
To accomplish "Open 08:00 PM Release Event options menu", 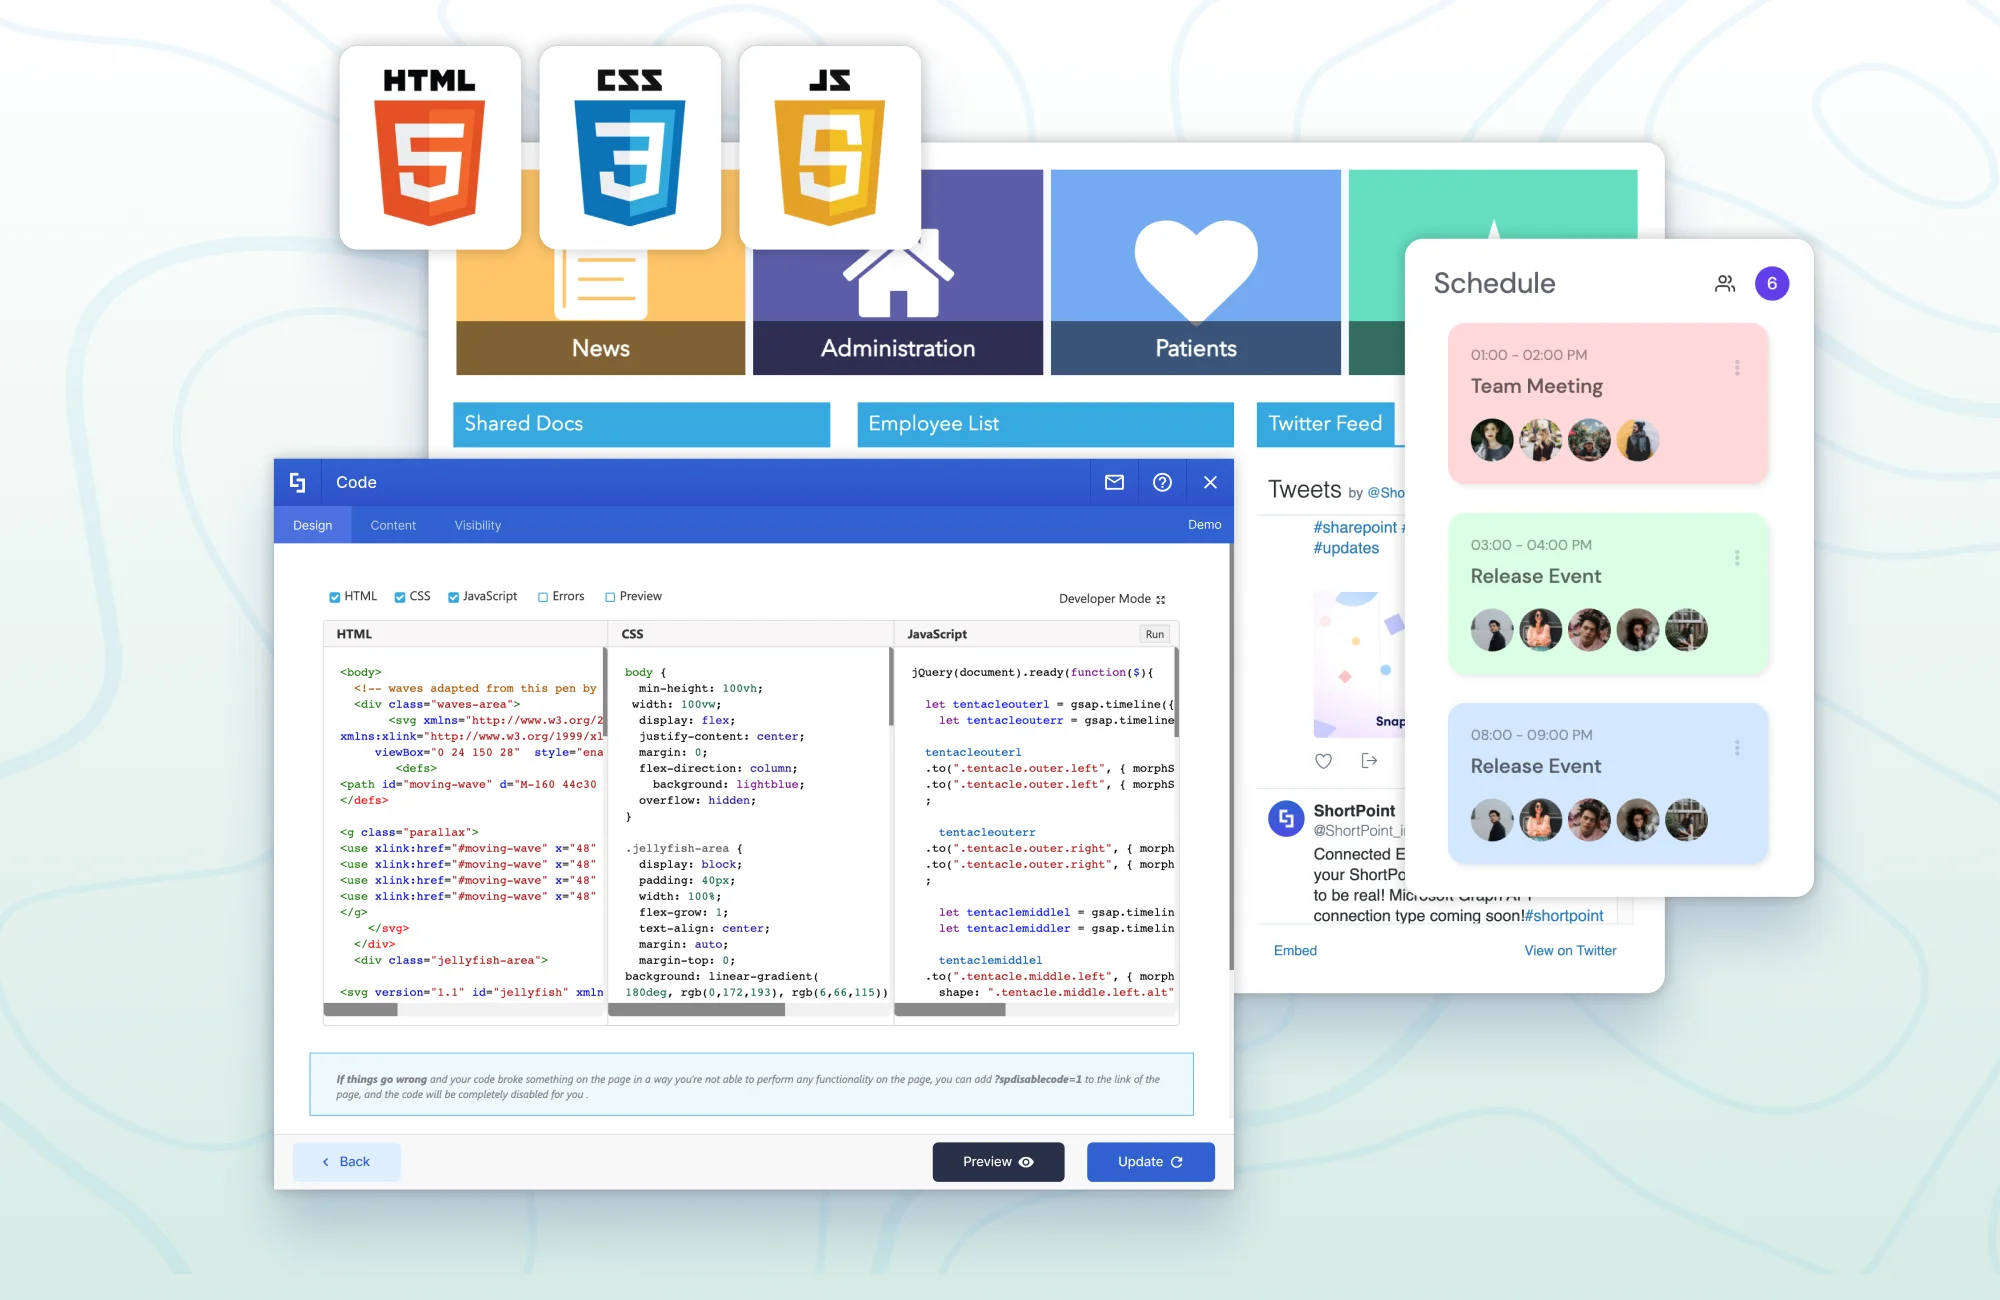I will click(1737, 748).
